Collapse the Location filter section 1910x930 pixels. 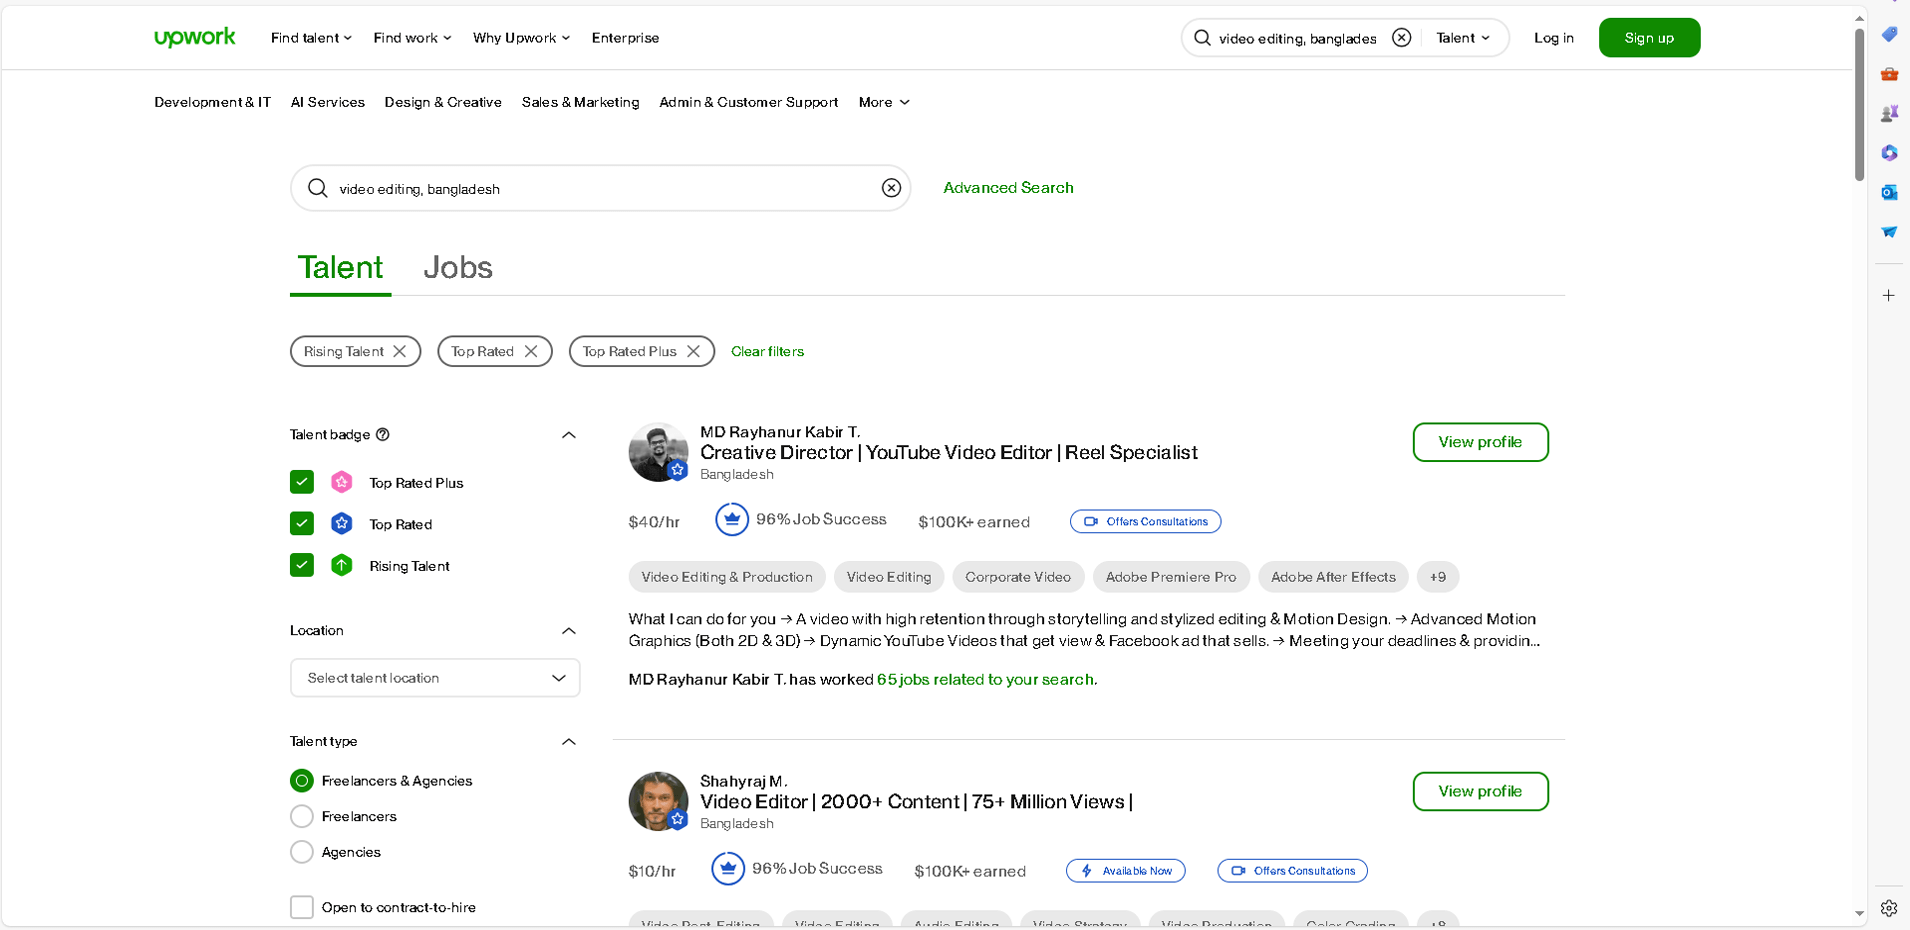(x=569, y=631)
